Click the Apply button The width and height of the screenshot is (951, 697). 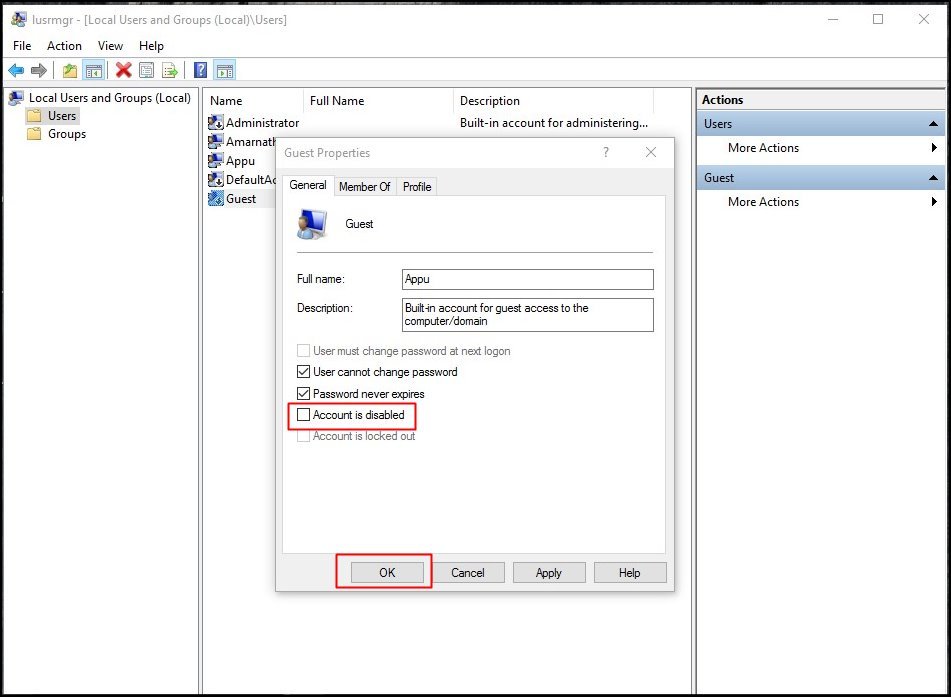[549, 573]
